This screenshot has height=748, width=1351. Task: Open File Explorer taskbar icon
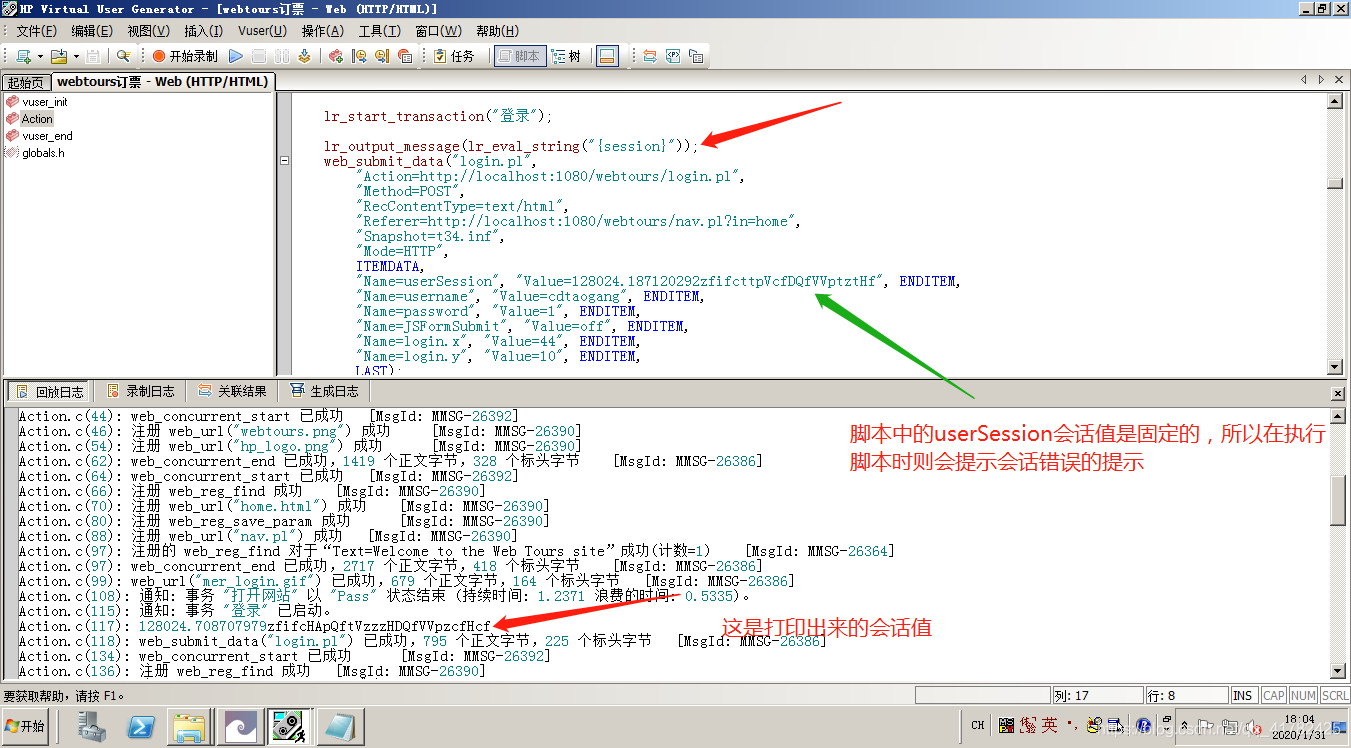(189, 726)
